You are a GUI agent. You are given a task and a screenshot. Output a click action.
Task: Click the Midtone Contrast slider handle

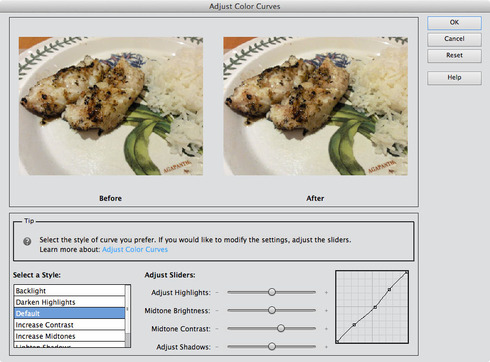[x=281, y=328]
